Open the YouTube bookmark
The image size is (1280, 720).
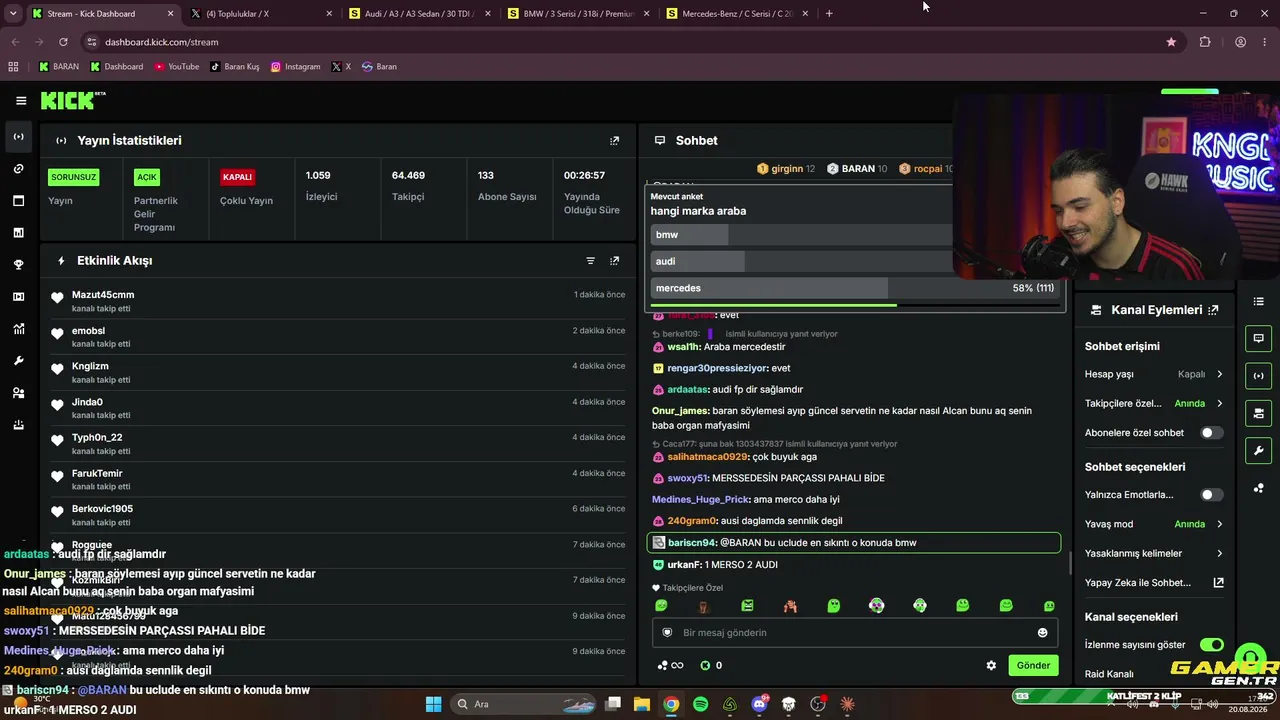point(177,67)
